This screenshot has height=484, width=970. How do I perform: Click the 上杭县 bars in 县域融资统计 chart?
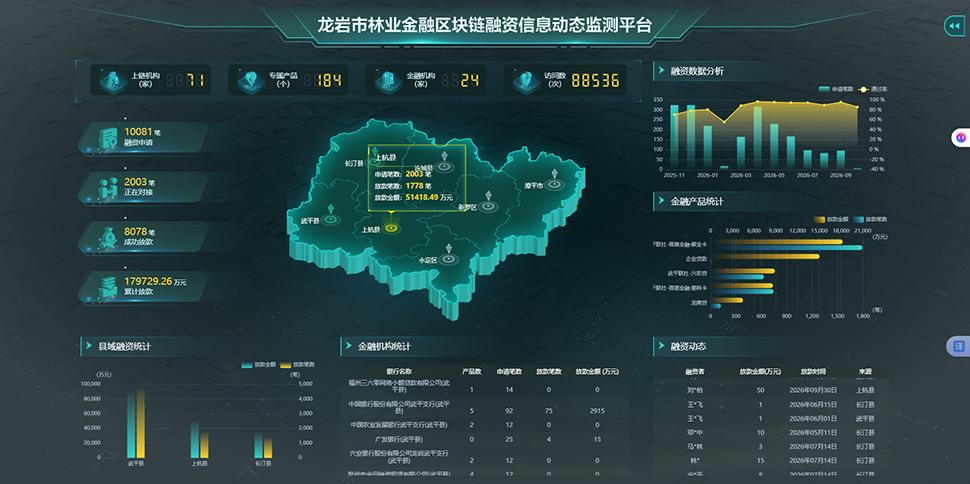click(x=199, y=440)
